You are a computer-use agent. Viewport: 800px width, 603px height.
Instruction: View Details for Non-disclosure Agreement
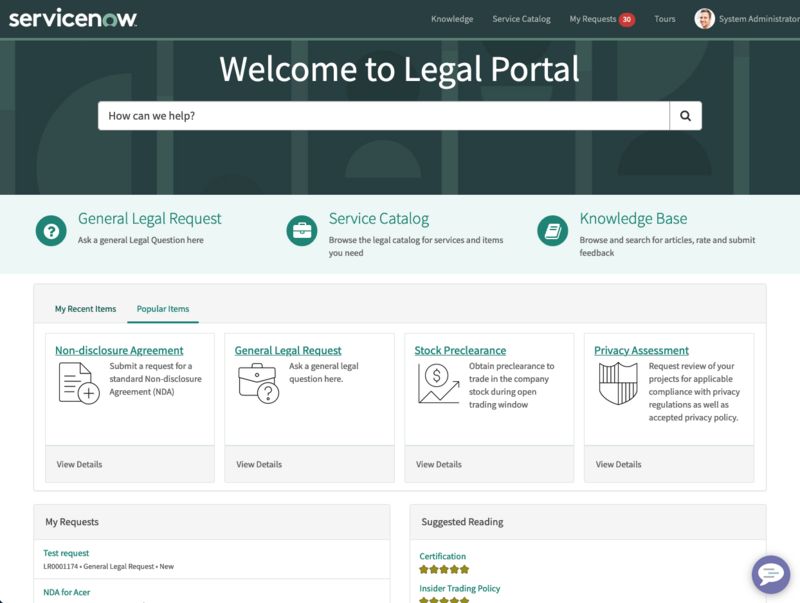[79, 464]
